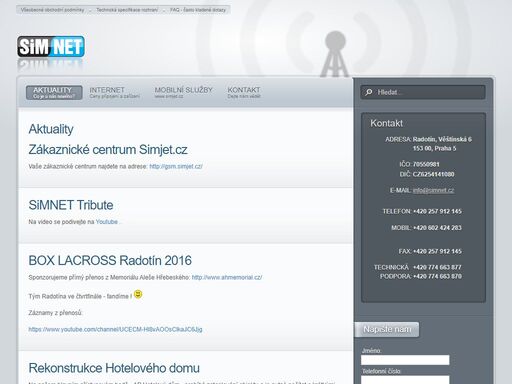Click the Aktuality page heading

51,129
